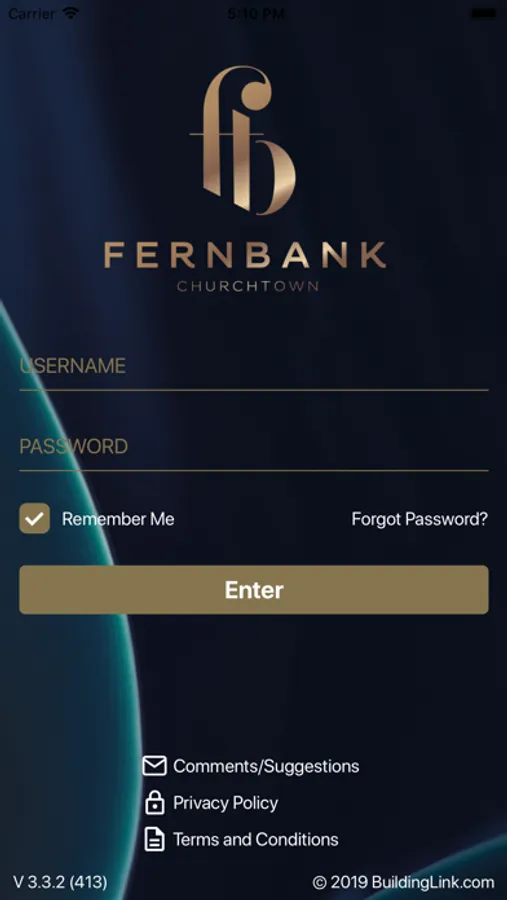Tap the CHURCHTOWN subtitle text
This screenshot has width=507, height=900.
click(247, 286)
